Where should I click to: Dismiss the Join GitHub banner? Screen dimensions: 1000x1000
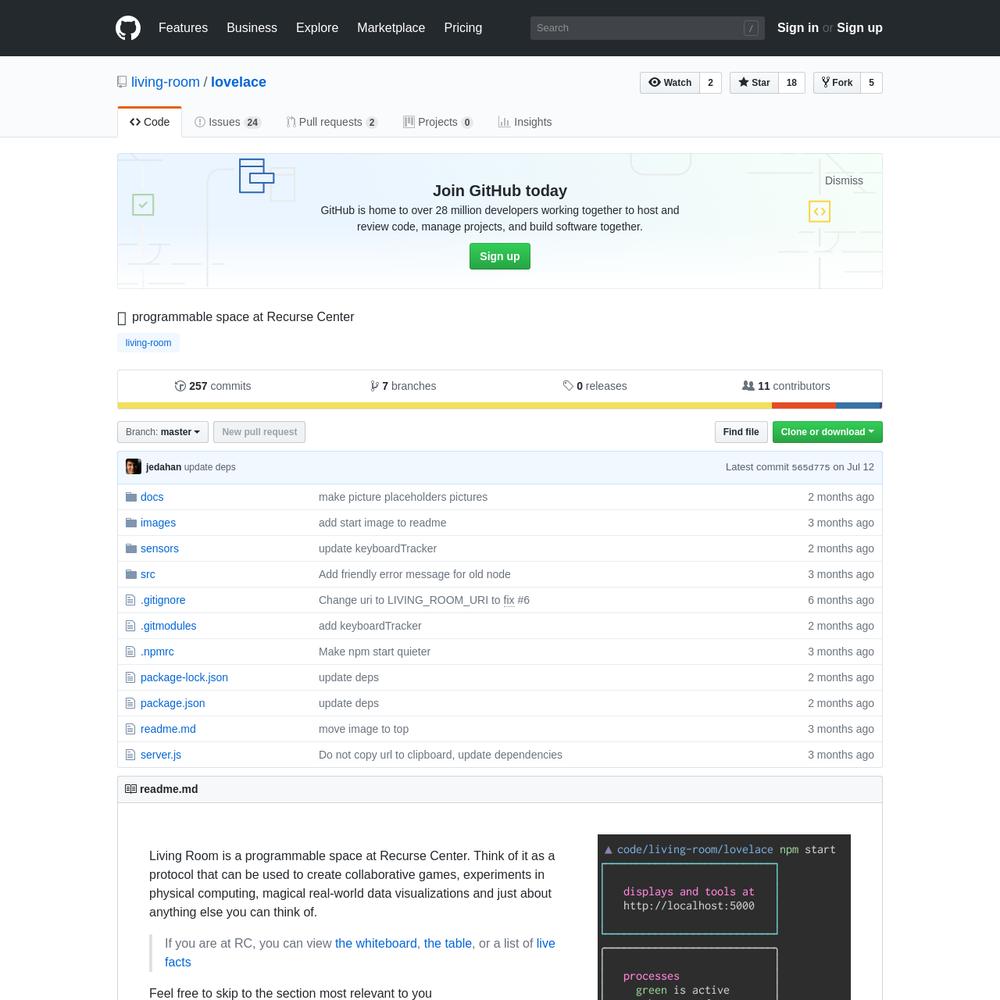click(x=844, y=180)
